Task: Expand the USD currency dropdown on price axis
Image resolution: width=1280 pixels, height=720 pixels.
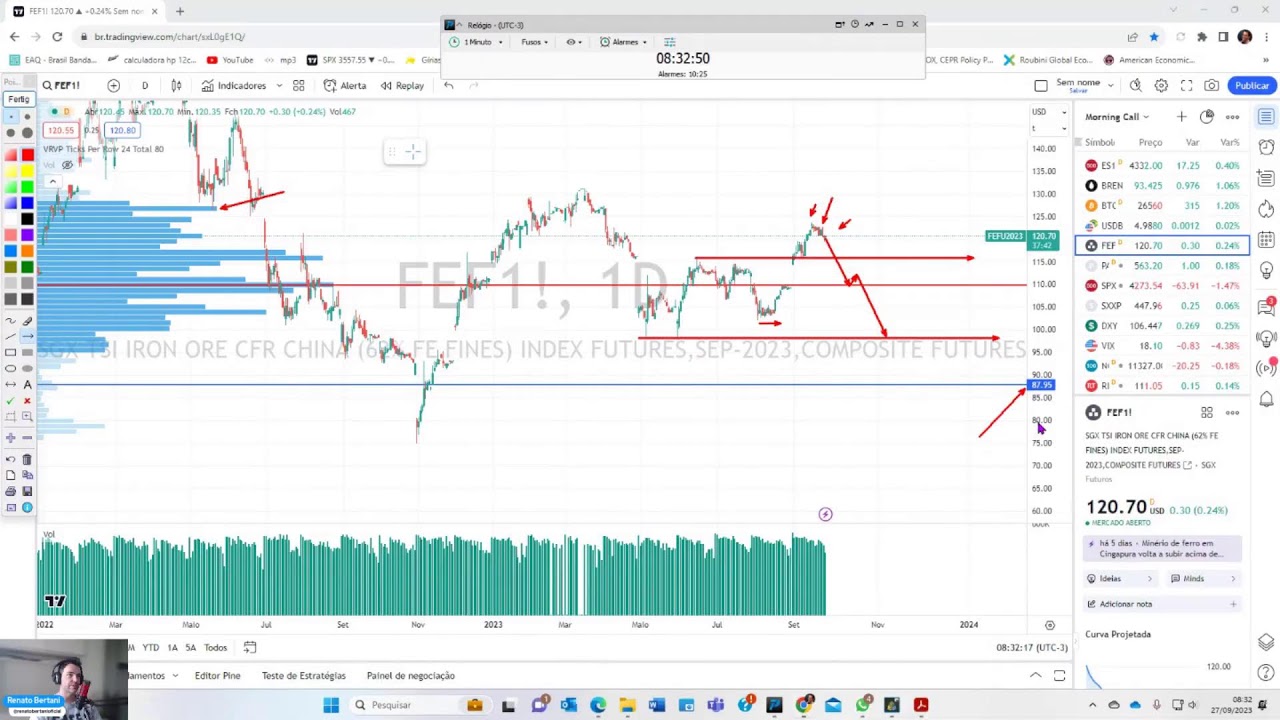Action: (1048, 111)
